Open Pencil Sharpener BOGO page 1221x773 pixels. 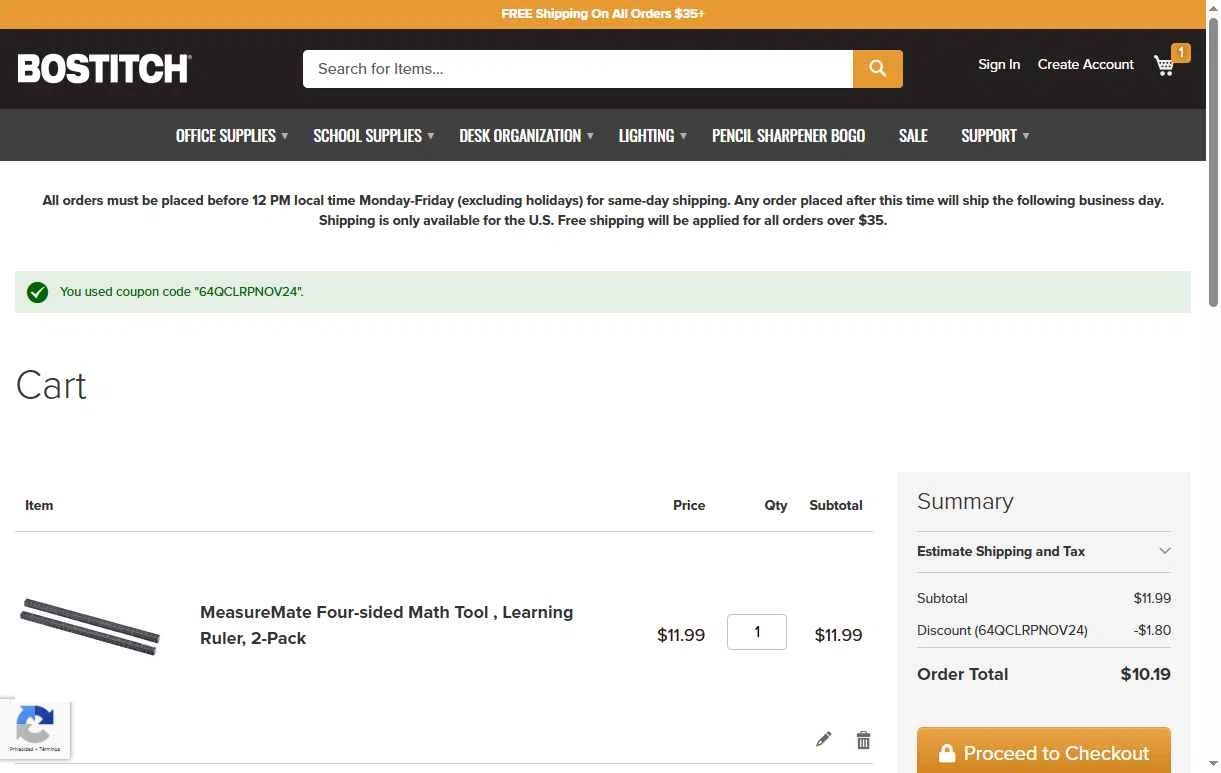point(788,135)
